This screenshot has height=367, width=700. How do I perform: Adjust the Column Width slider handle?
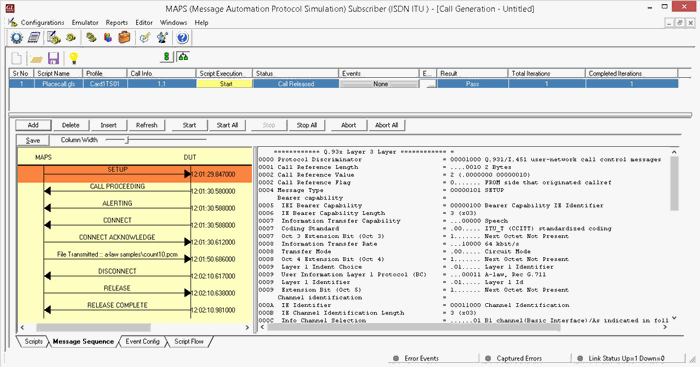(127, 140)
